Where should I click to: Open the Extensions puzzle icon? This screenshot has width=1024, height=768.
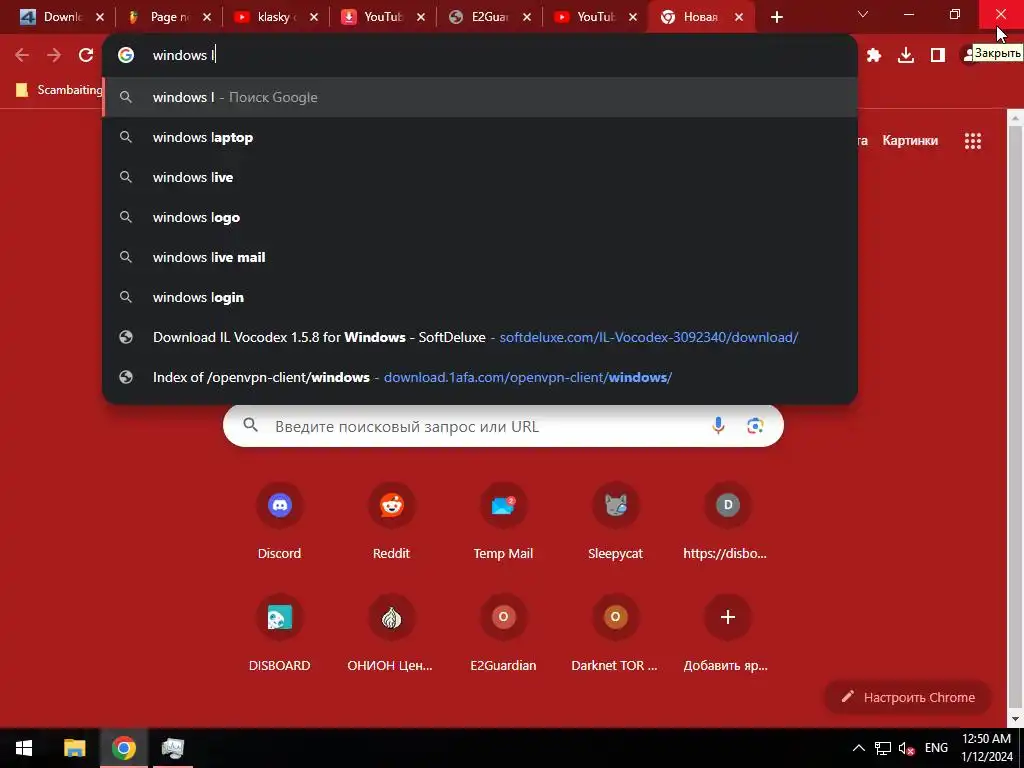(874, 55)
